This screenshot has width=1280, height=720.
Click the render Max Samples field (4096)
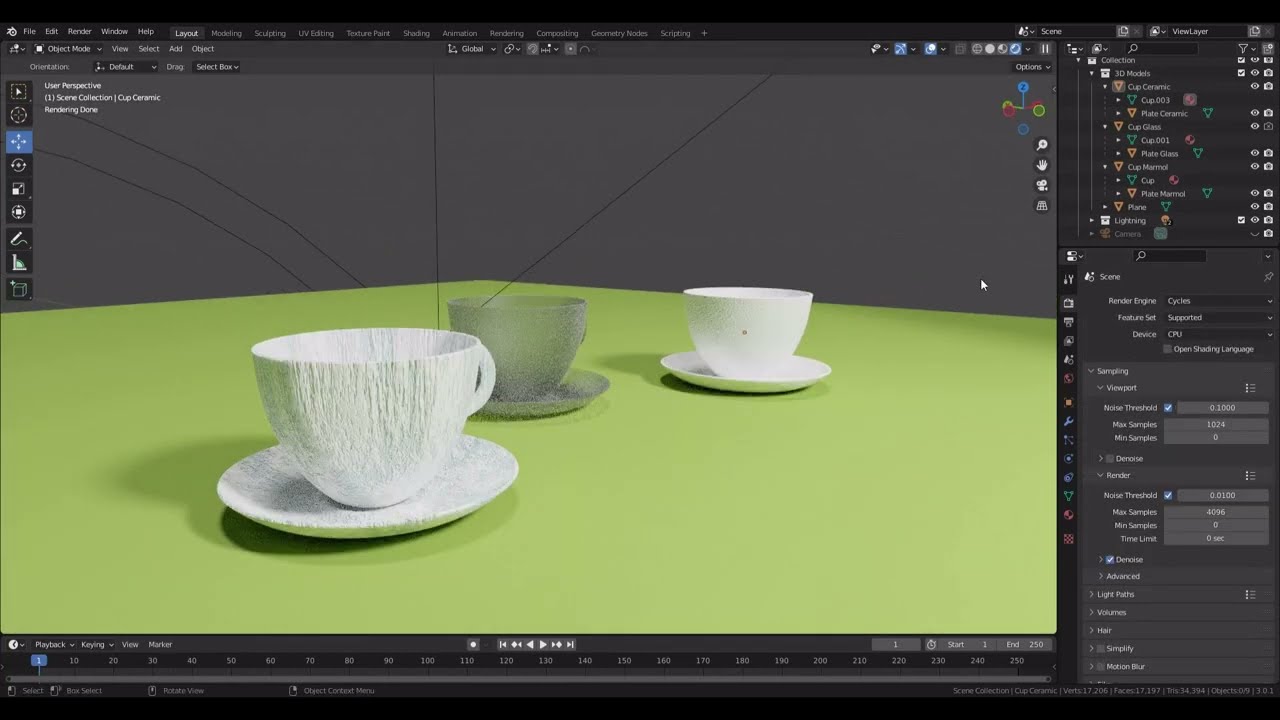(1216, 512)
